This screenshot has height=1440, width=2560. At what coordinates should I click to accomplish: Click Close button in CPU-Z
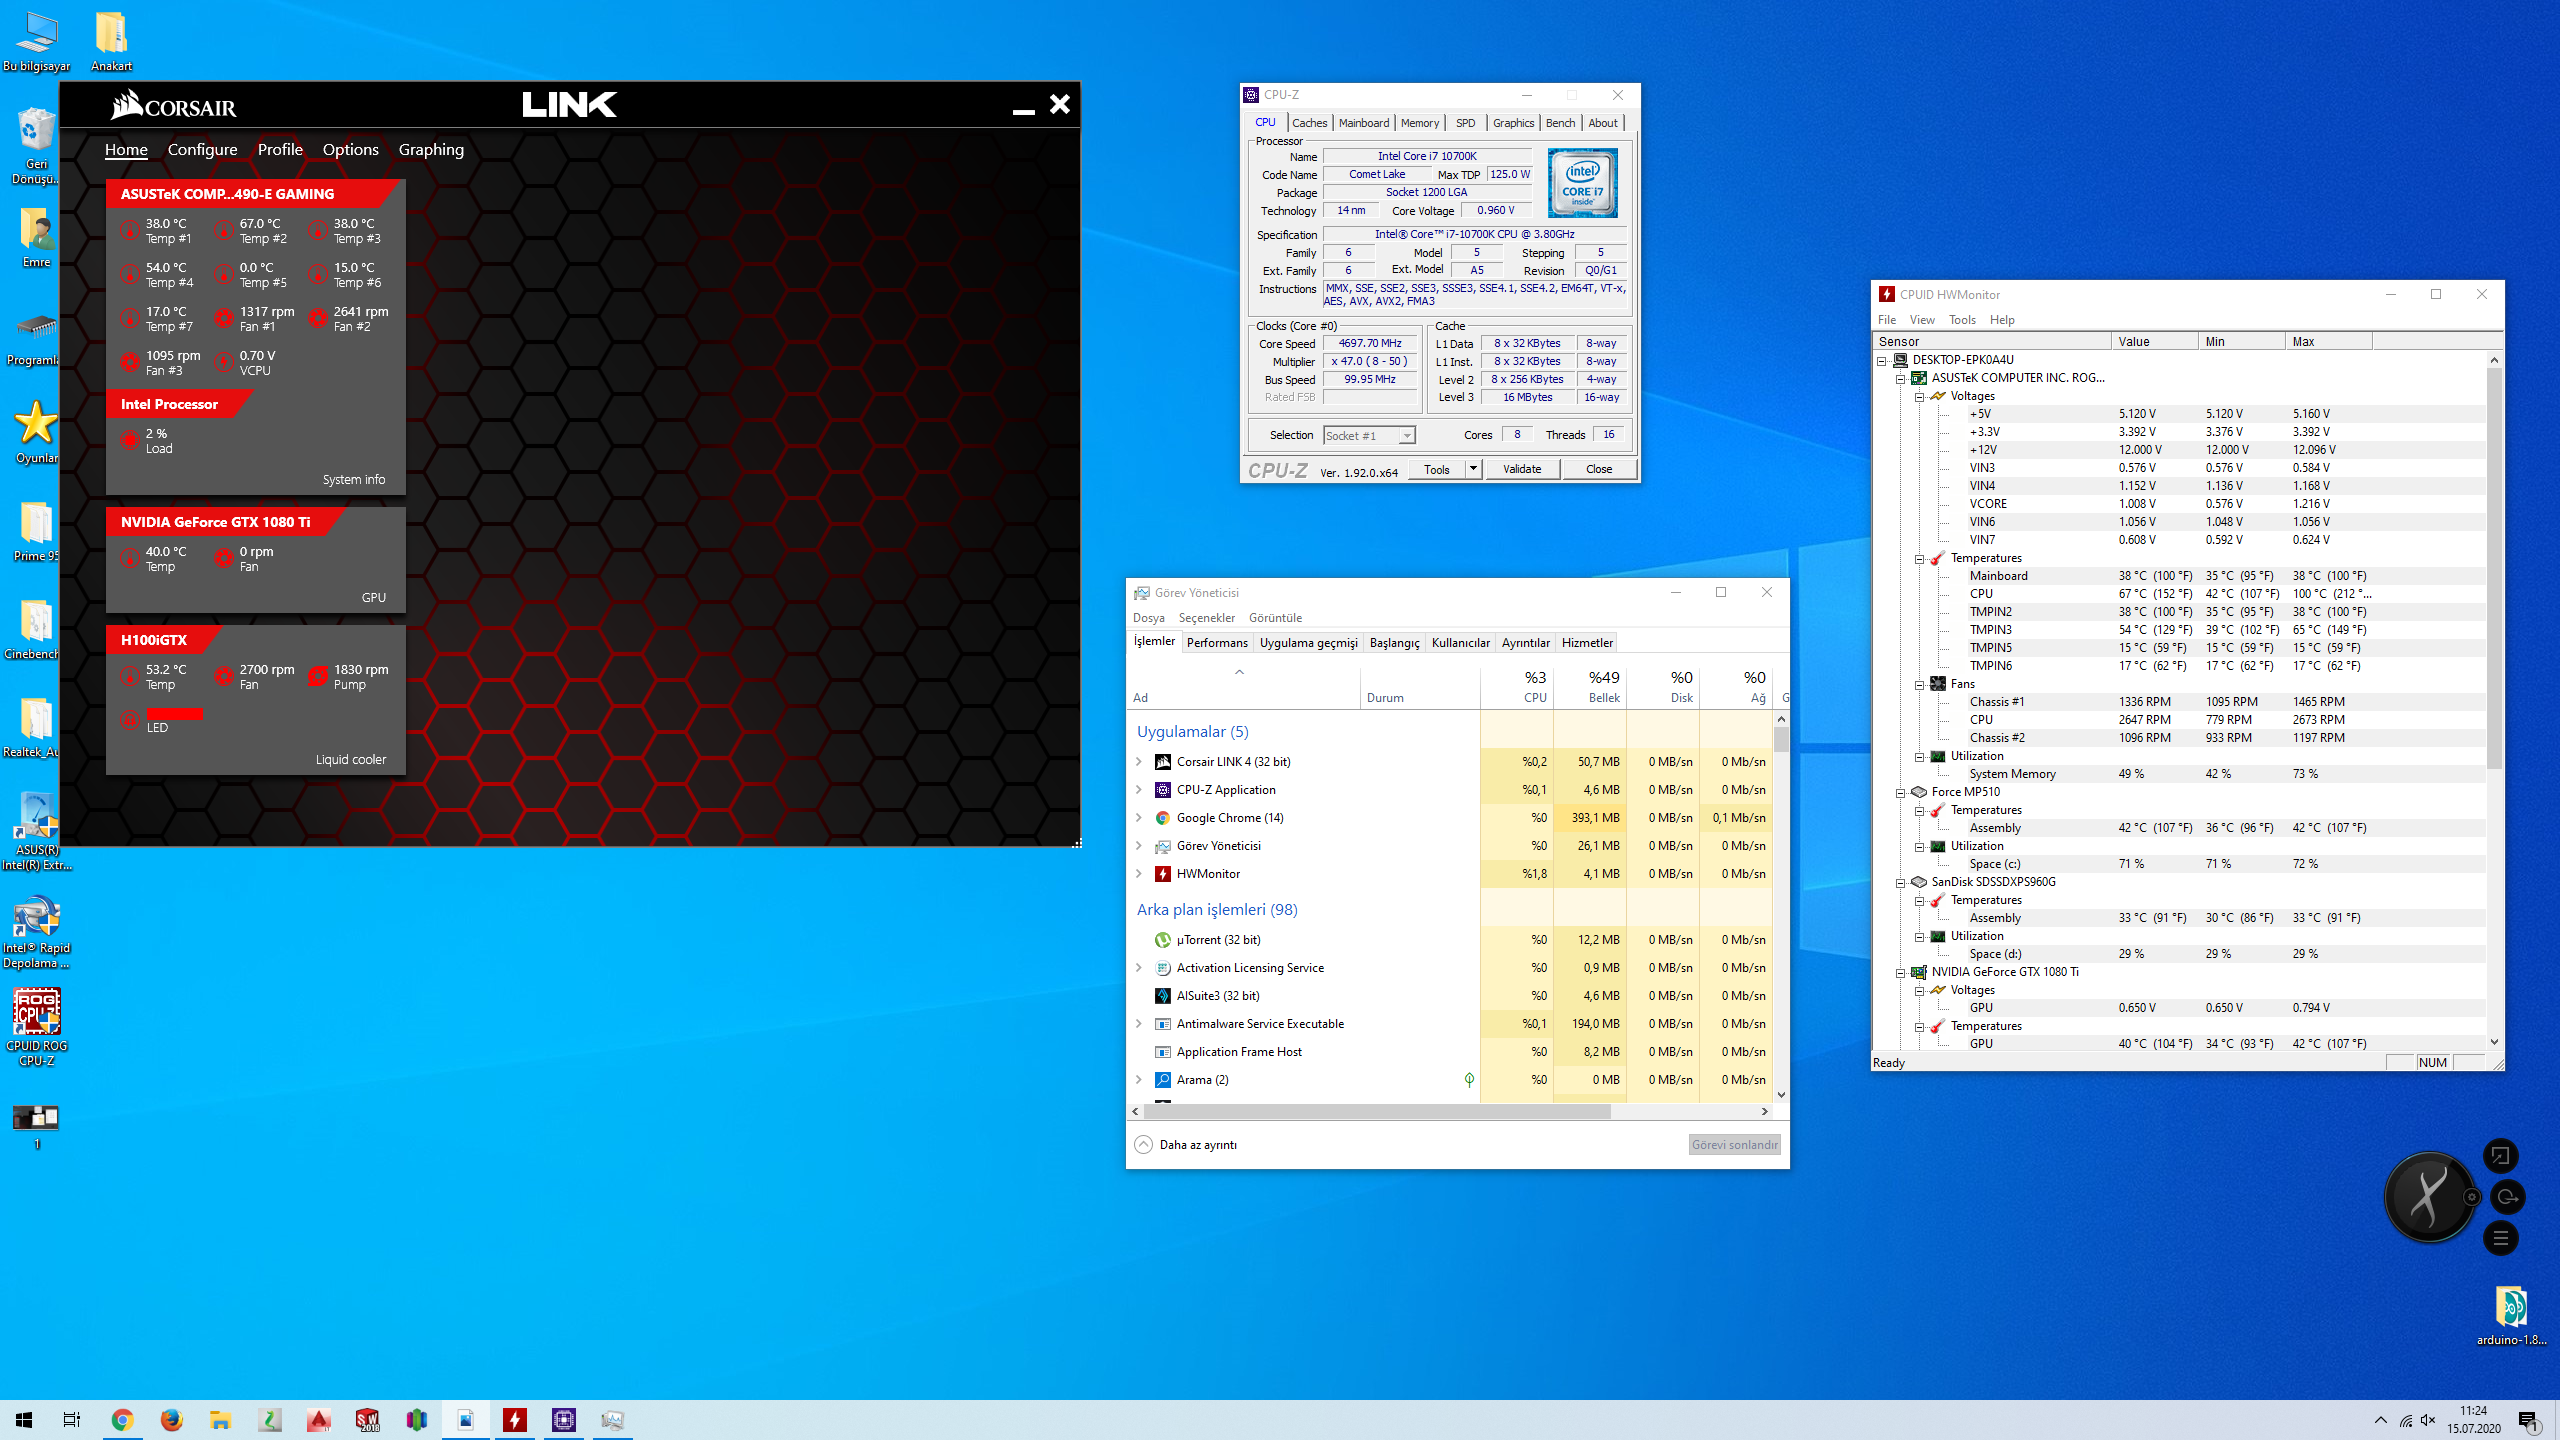pos(1598,469)
